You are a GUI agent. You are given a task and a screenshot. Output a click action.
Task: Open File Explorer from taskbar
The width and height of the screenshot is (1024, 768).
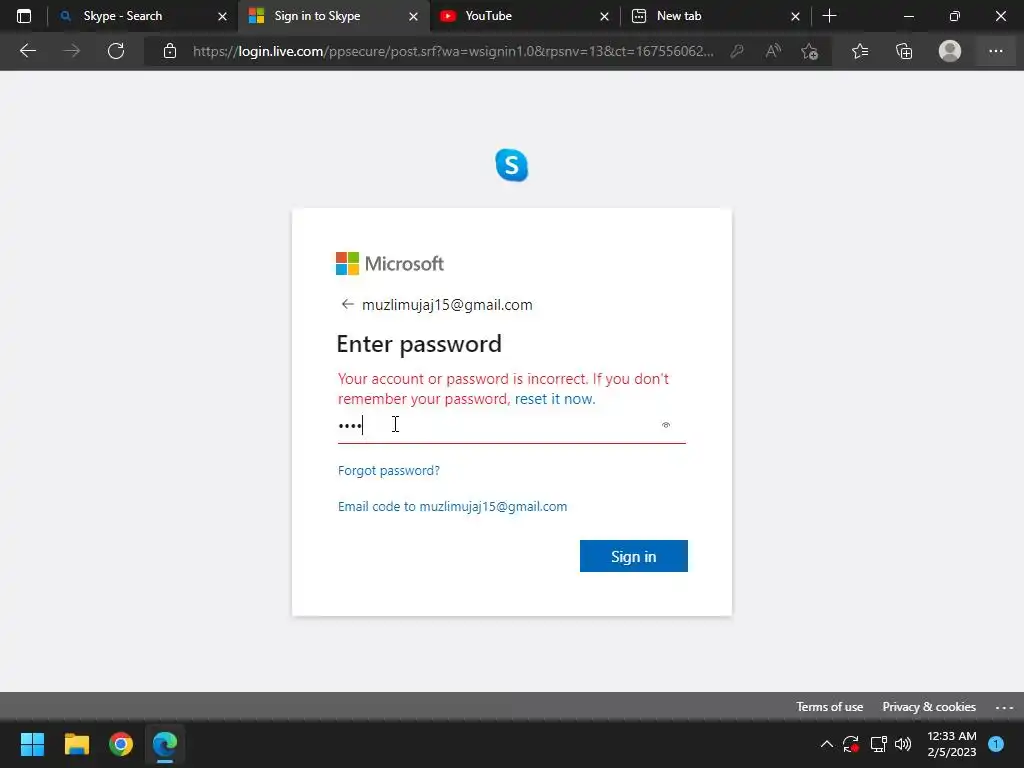click(x=76, y=744)
